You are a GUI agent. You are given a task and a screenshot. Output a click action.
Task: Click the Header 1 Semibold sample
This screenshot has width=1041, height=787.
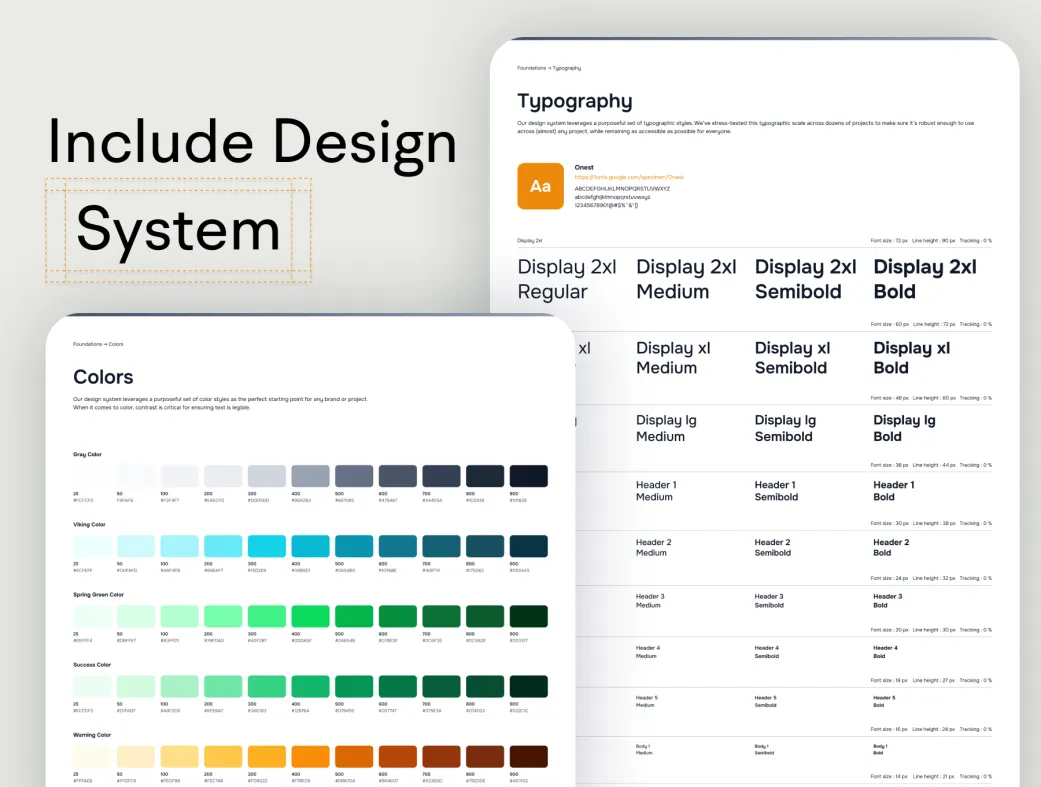coord(776,491)
